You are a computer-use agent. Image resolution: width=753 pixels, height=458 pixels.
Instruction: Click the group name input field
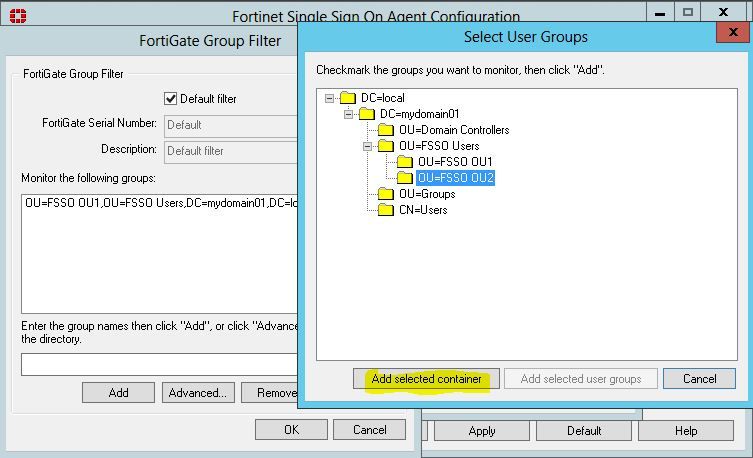point(160,364)
